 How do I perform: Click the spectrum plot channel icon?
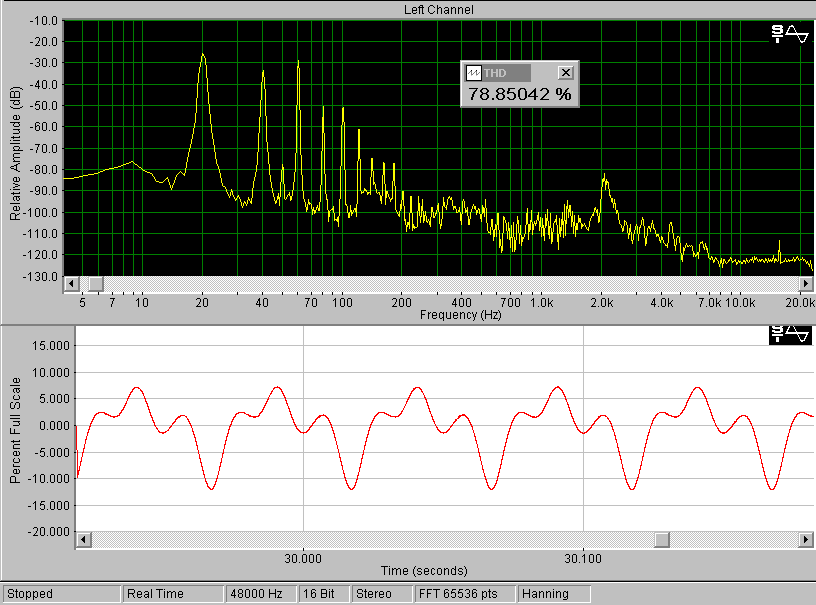coord(789,34)
